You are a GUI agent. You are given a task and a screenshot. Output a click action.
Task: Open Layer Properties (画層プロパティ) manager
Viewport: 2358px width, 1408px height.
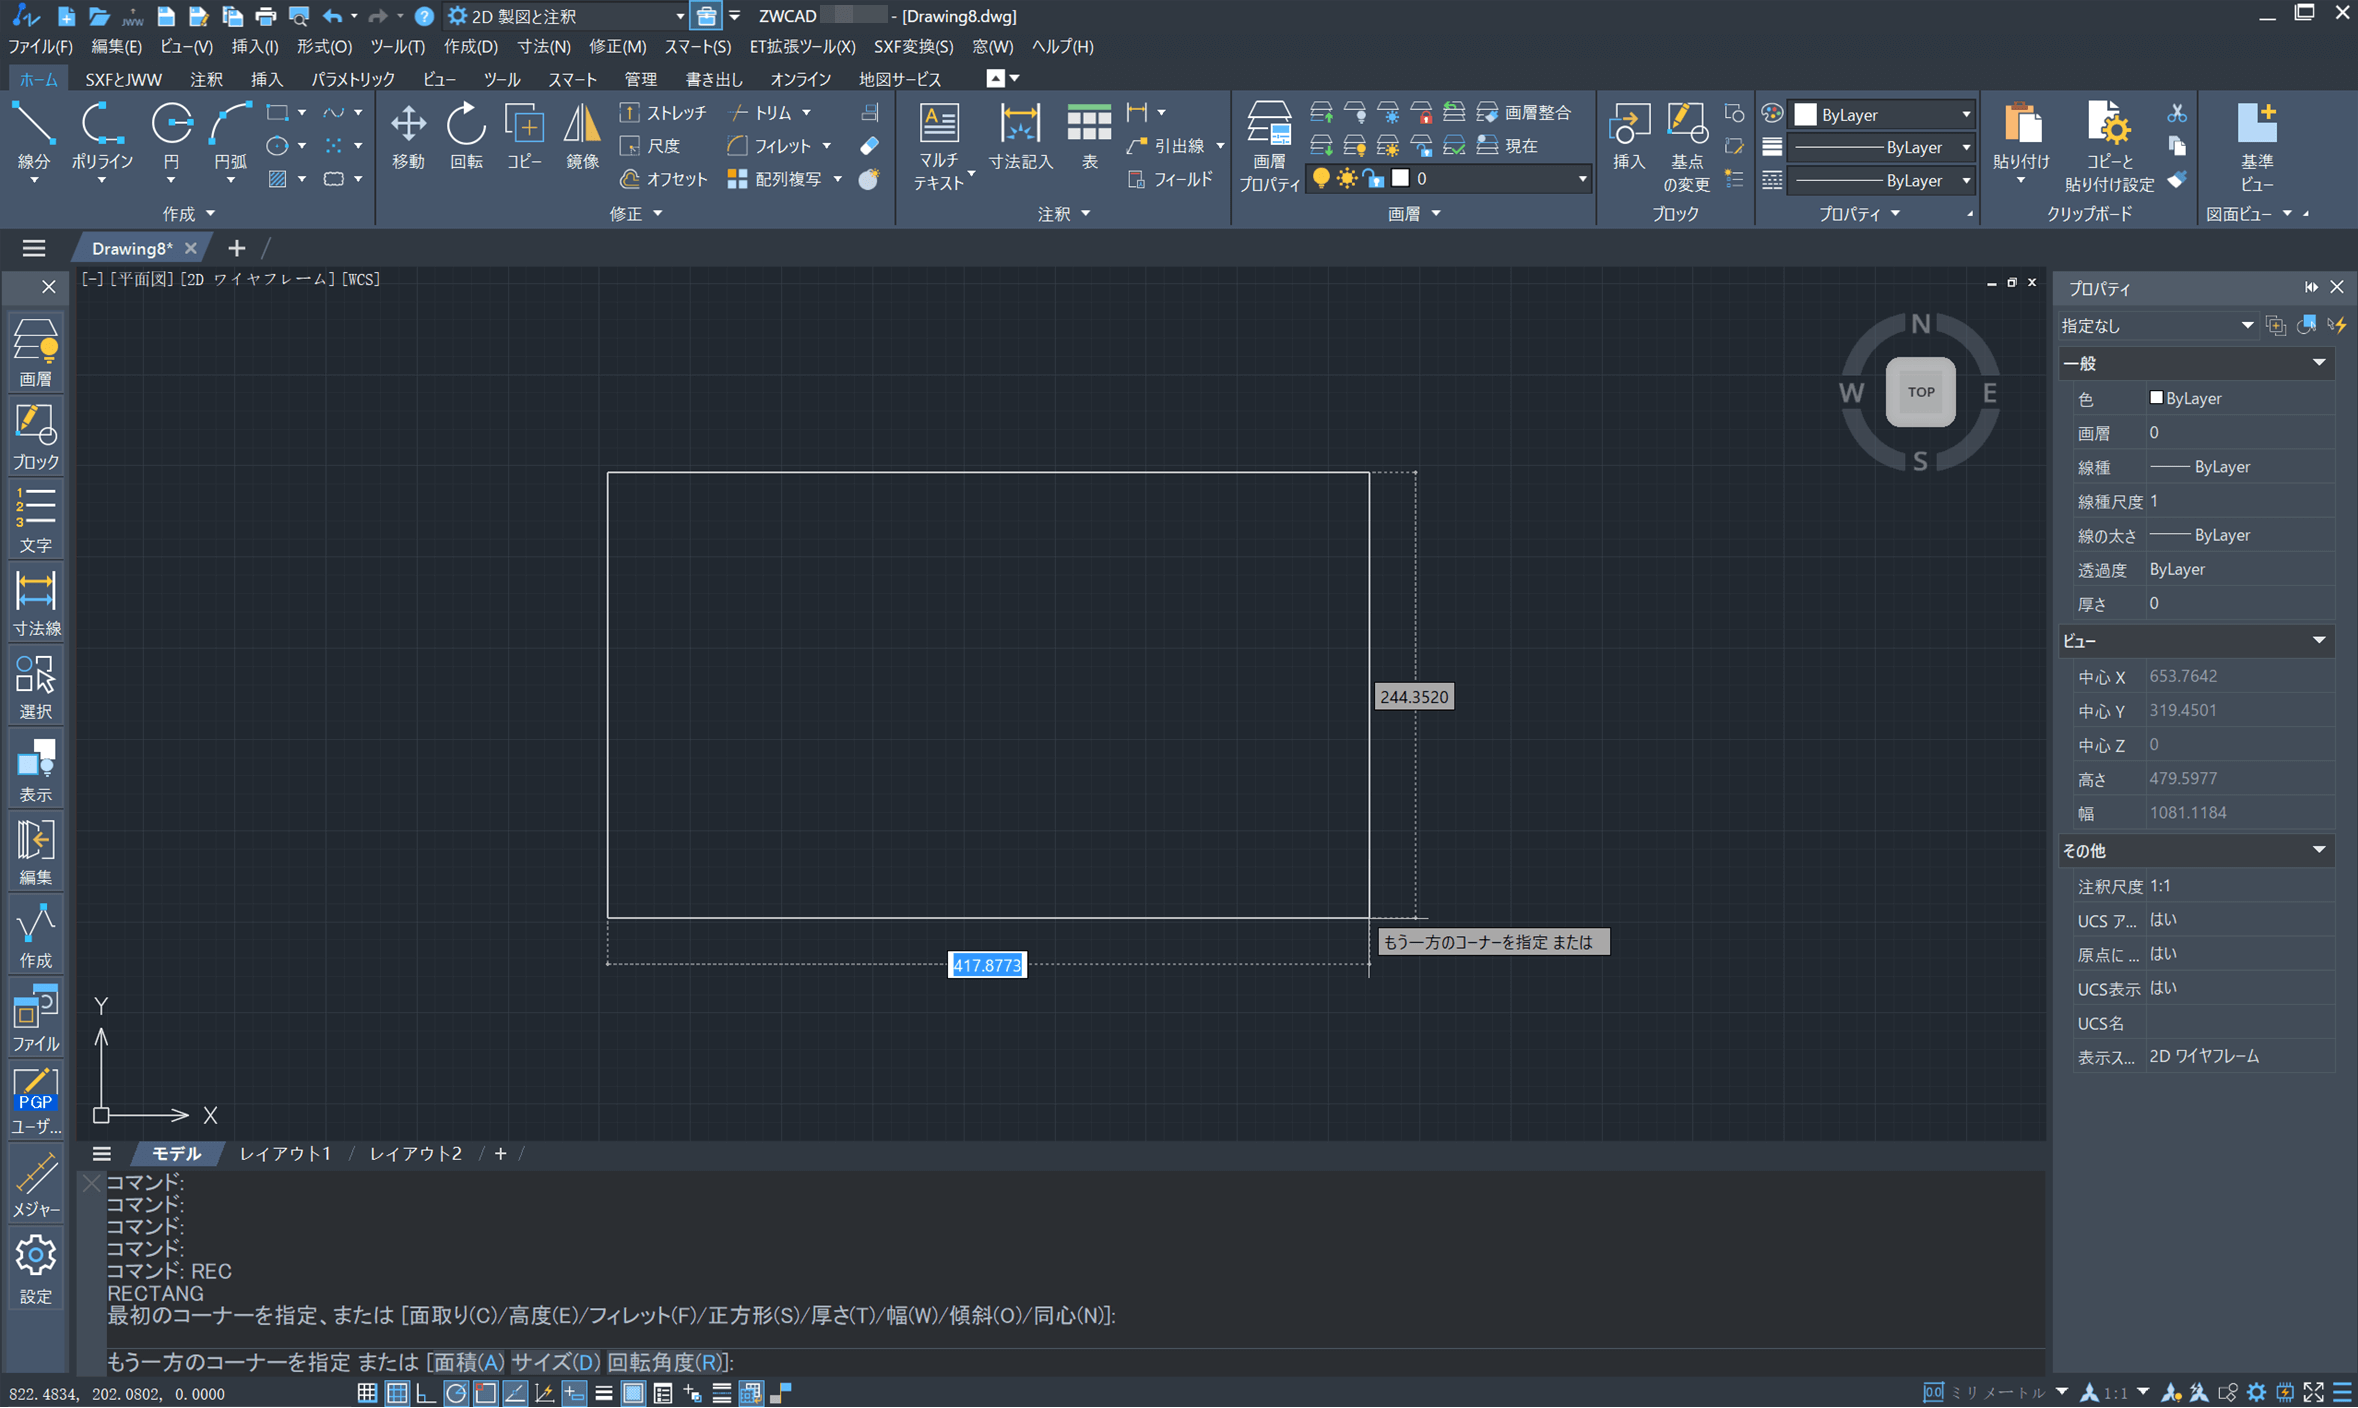[1269, 146]
